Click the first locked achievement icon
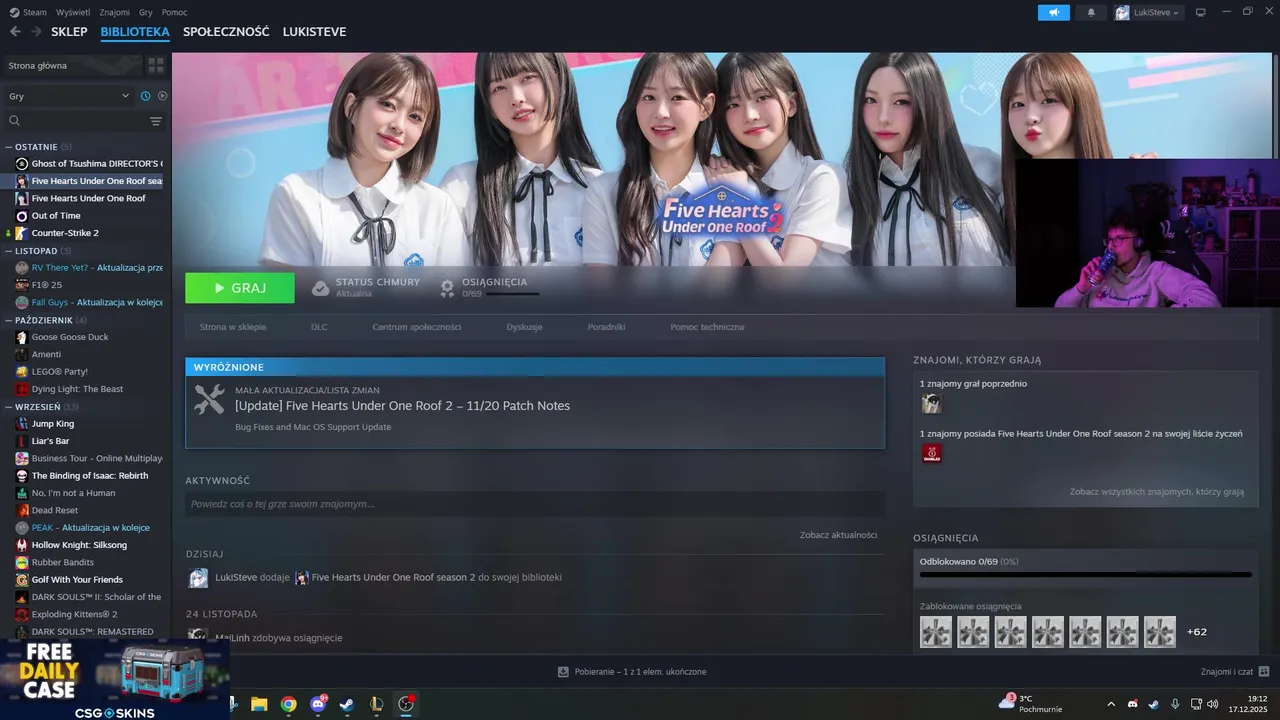 click(936, 632)
